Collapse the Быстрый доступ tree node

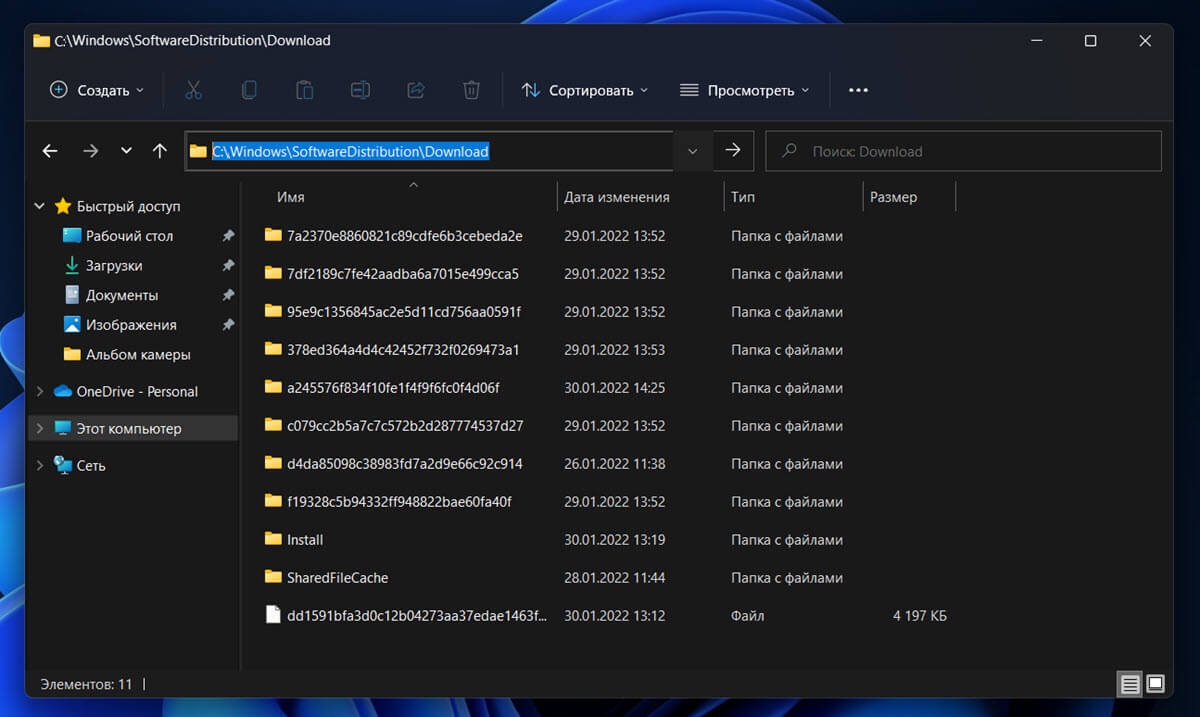(x=39, y=206)
